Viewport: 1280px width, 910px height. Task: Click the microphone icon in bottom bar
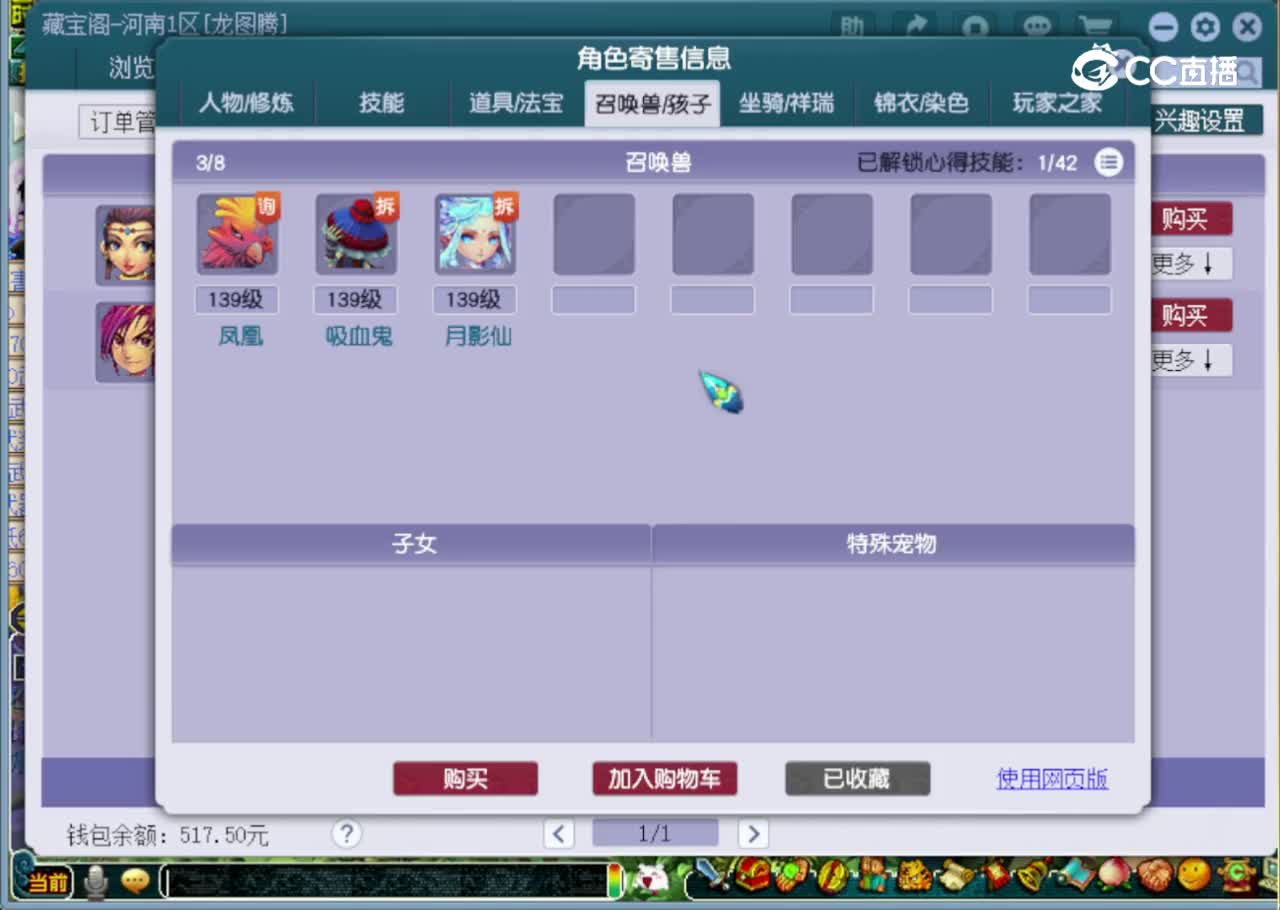coord(95,883)
